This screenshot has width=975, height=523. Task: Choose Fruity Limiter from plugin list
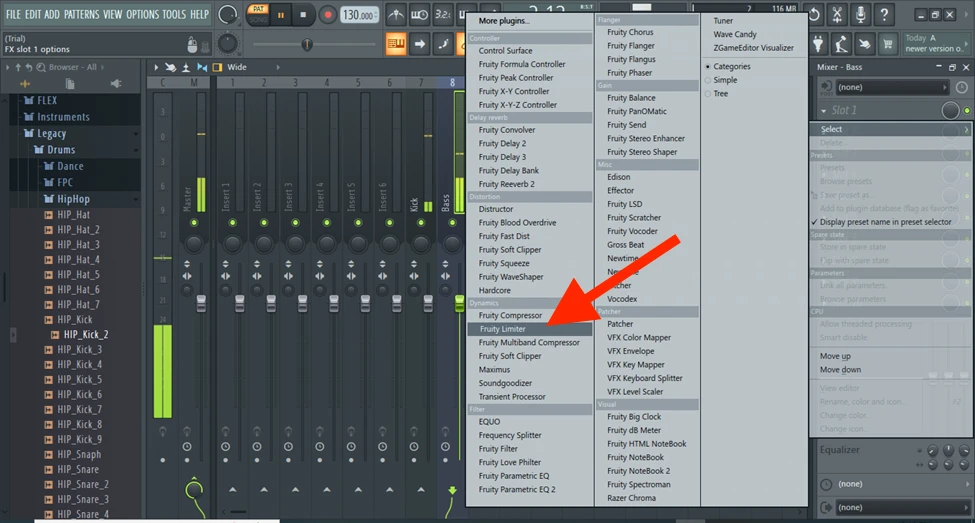pyautogui.click(x=502, y=329)
